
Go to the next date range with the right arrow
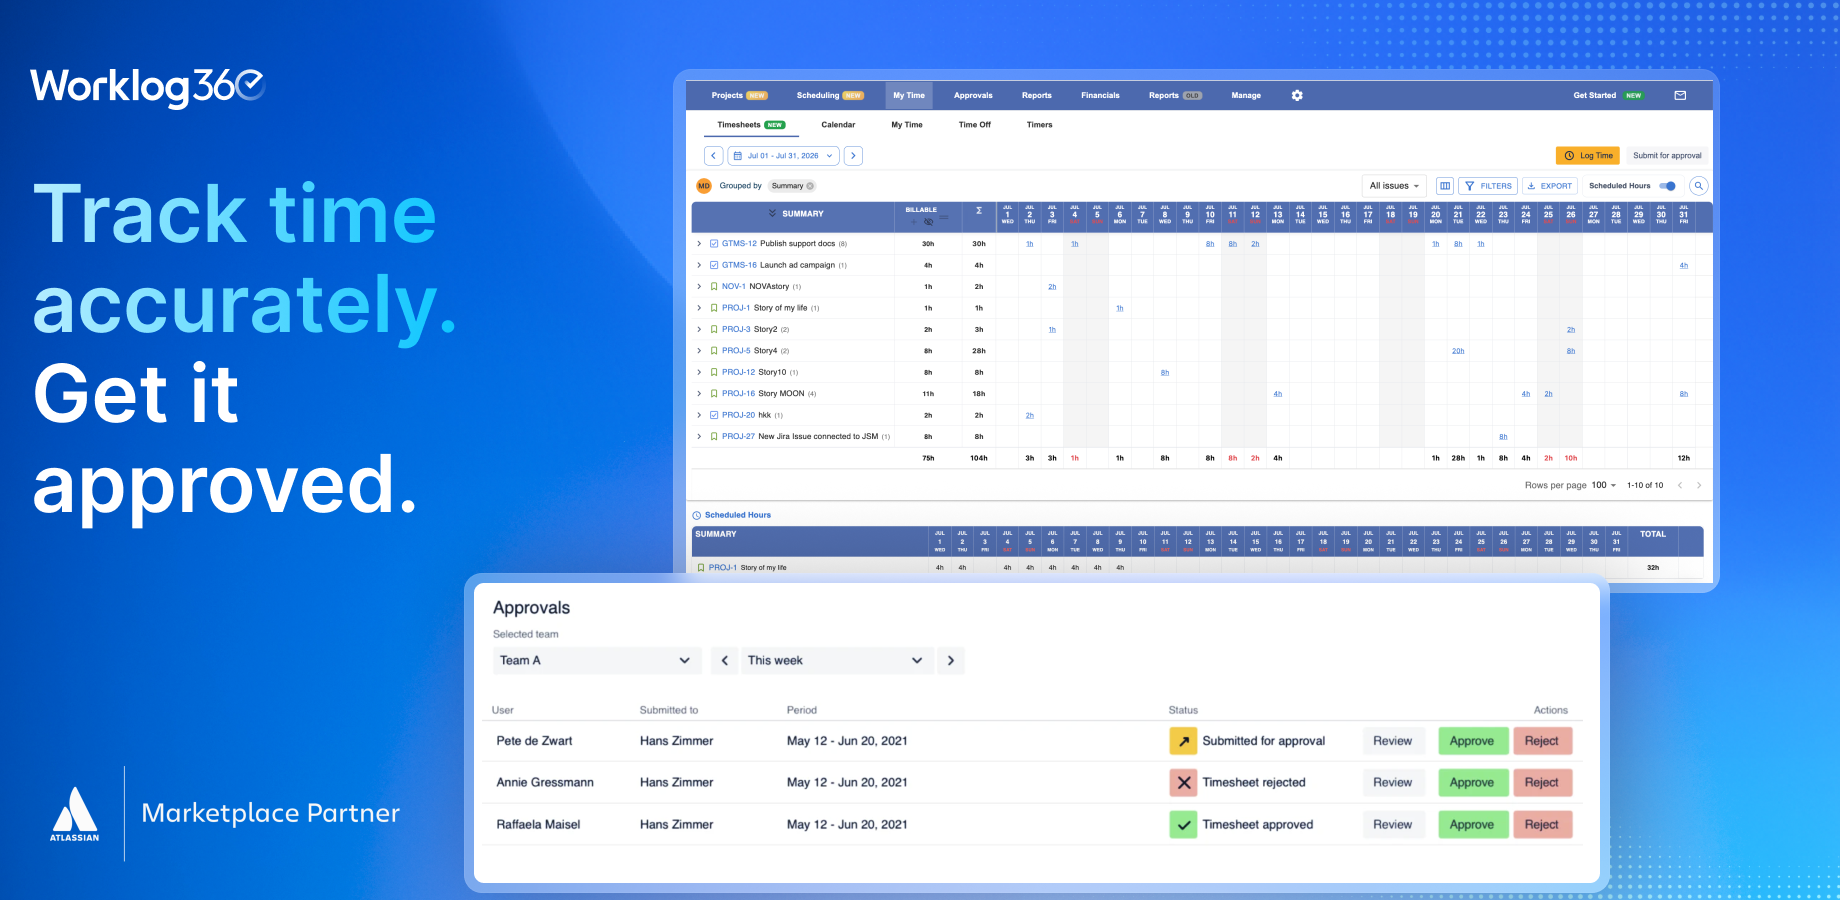coord(853,156)
